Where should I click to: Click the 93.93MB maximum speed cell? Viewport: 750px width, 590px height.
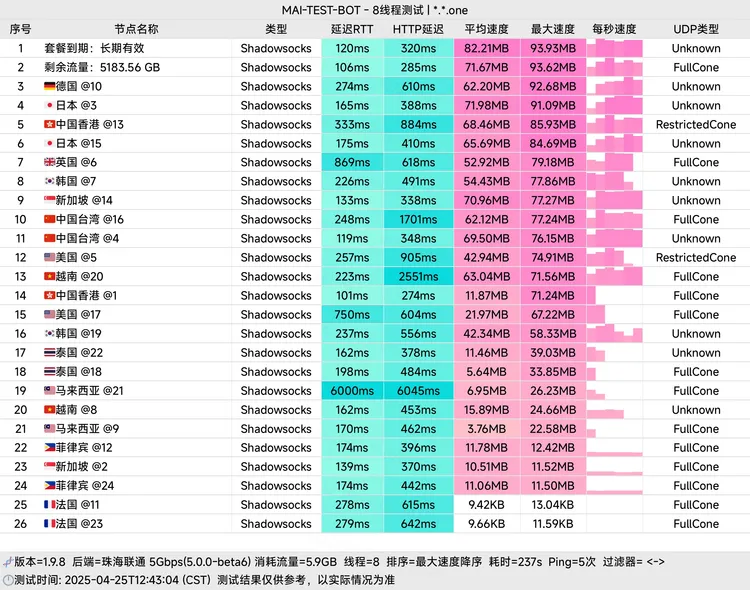tap(552, 48)
